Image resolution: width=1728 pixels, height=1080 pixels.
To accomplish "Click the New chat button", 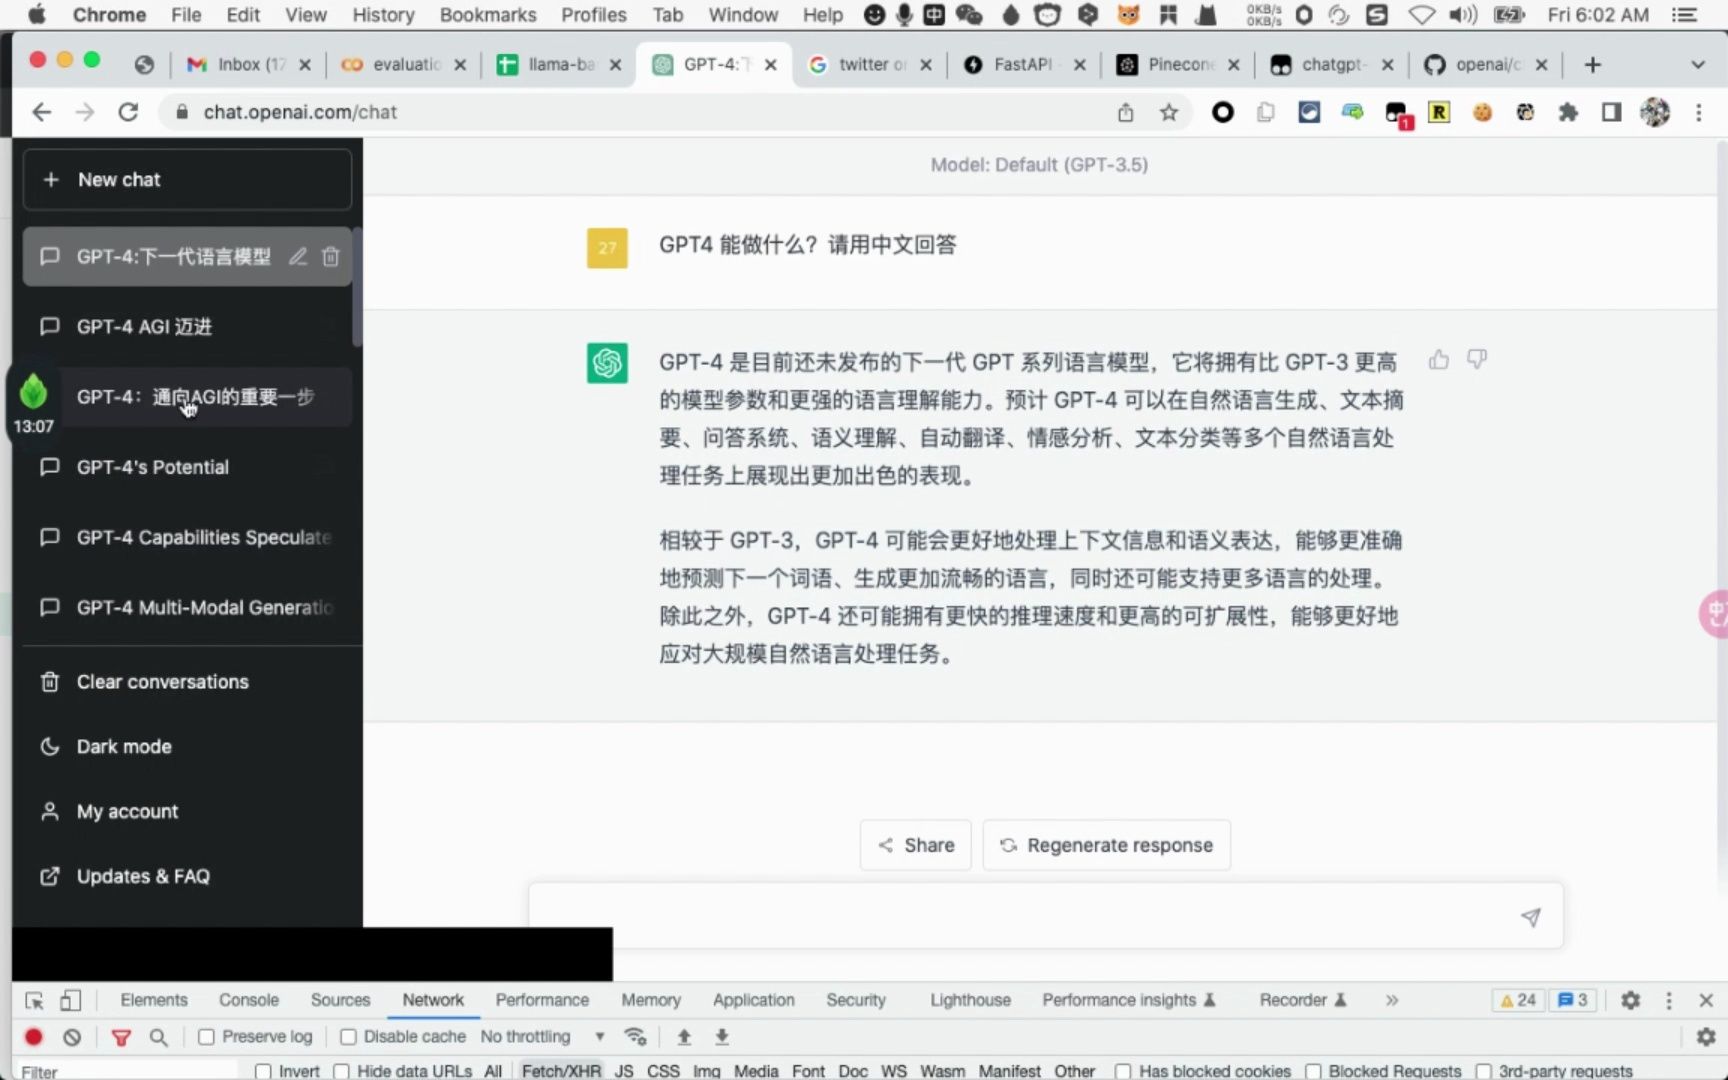I will coord(187,180).
